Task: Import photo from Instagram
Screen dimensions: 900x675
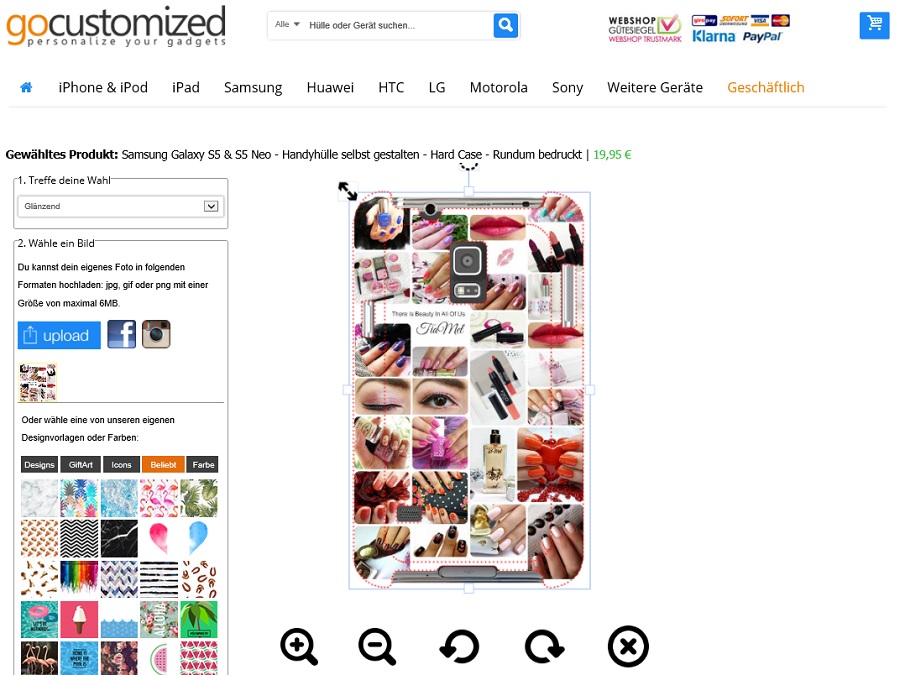Action: click(156, 334)
